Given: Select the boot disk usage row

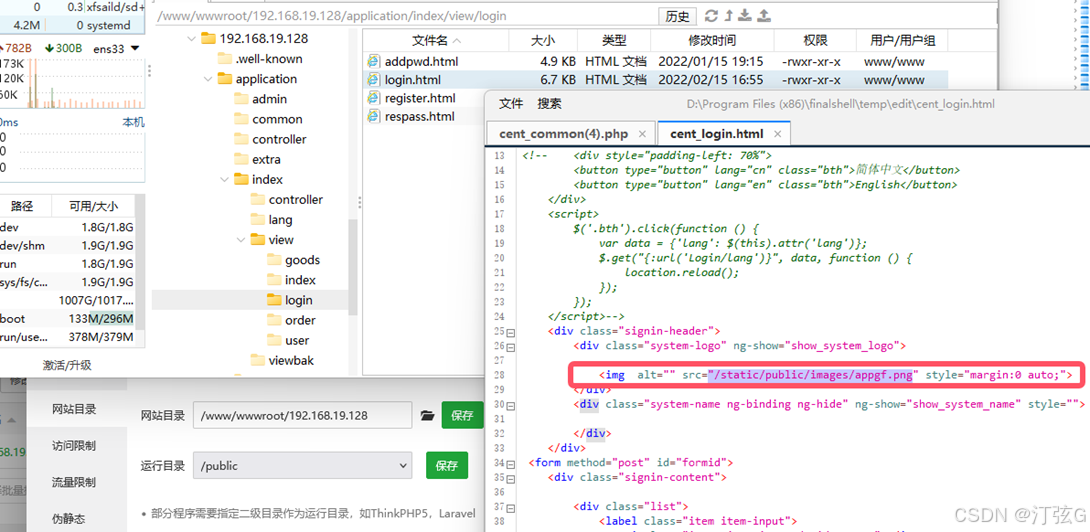Looking at the screenshot, I should pos(68,319).
